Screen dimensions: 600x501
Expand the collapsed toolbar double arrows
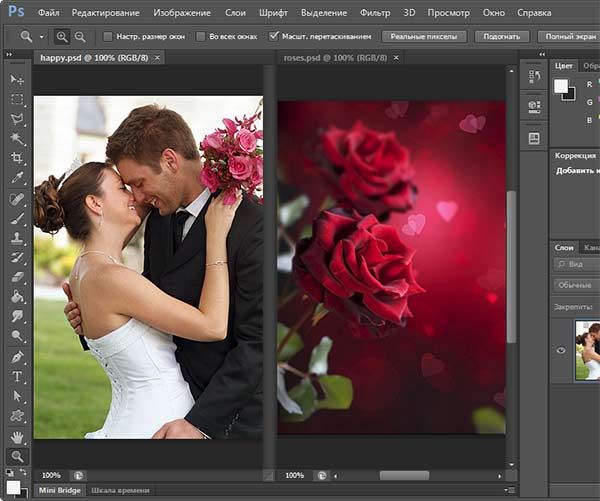9,55
